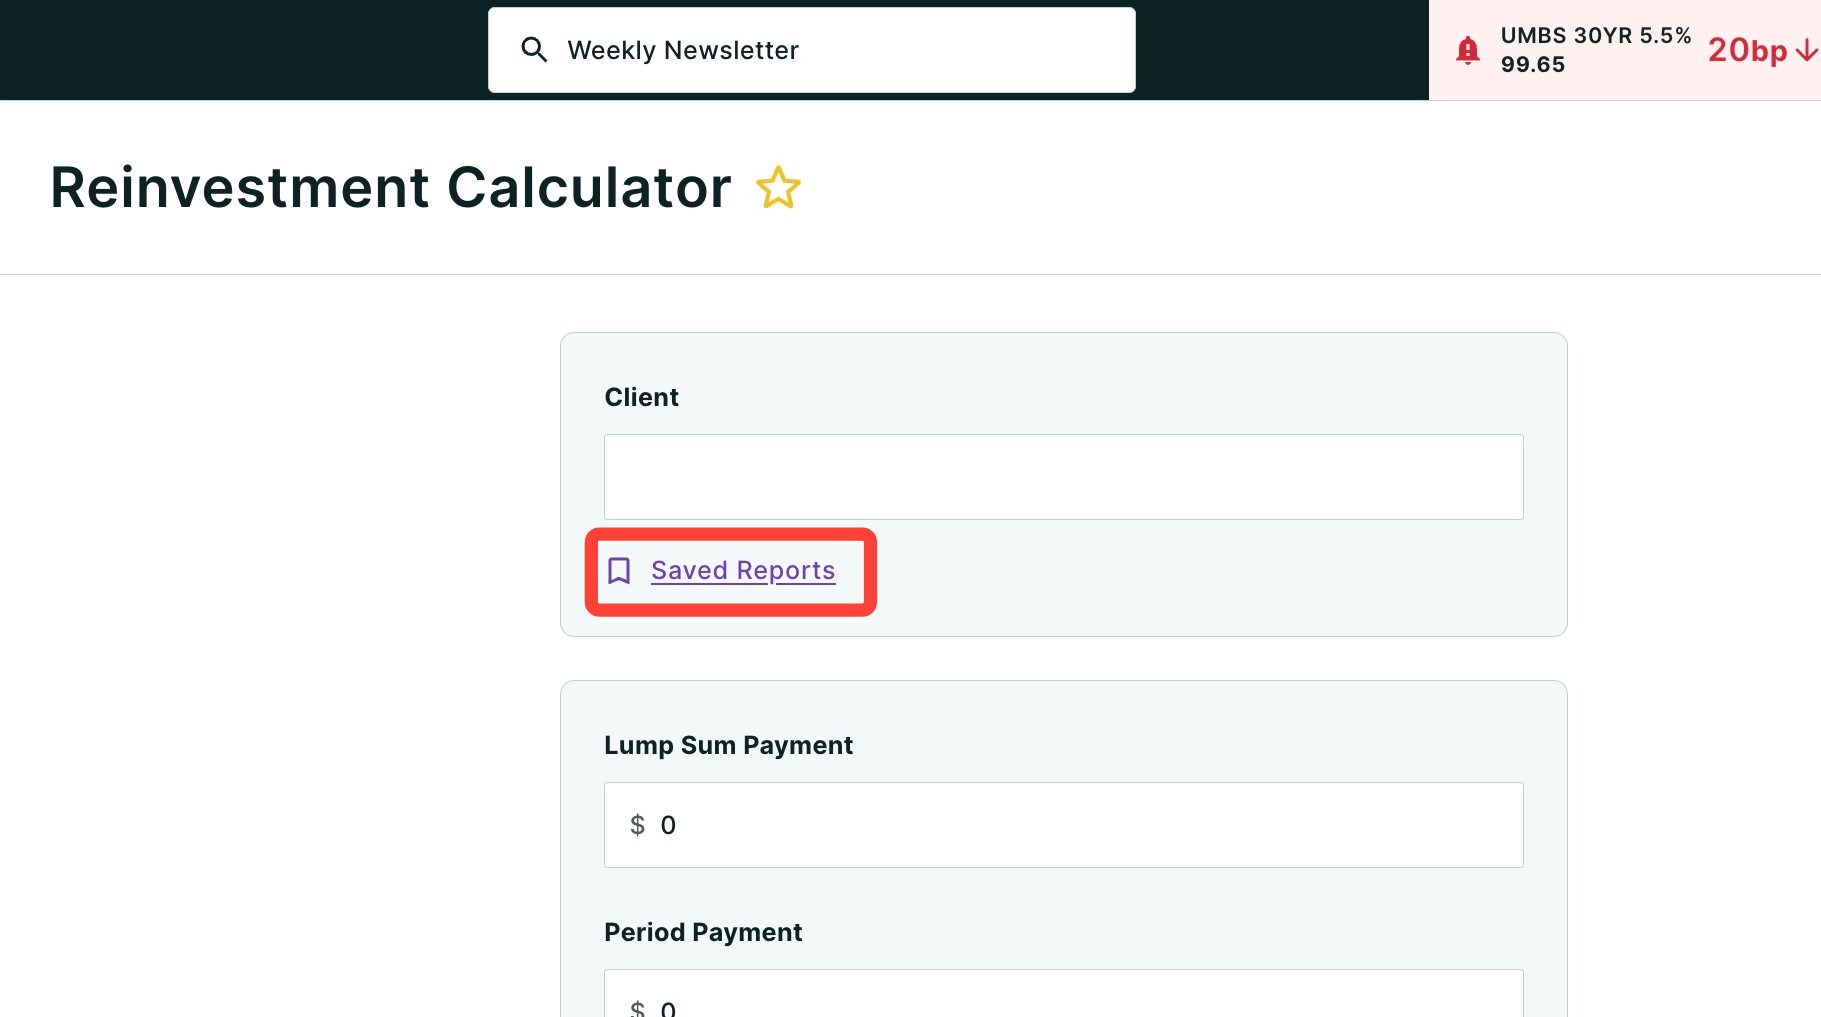The width and height of the screenshot is (1821, 1017).
Task: Focus the Period Payment amount field
Action: pyautogui.click(x=1063, y=993)
